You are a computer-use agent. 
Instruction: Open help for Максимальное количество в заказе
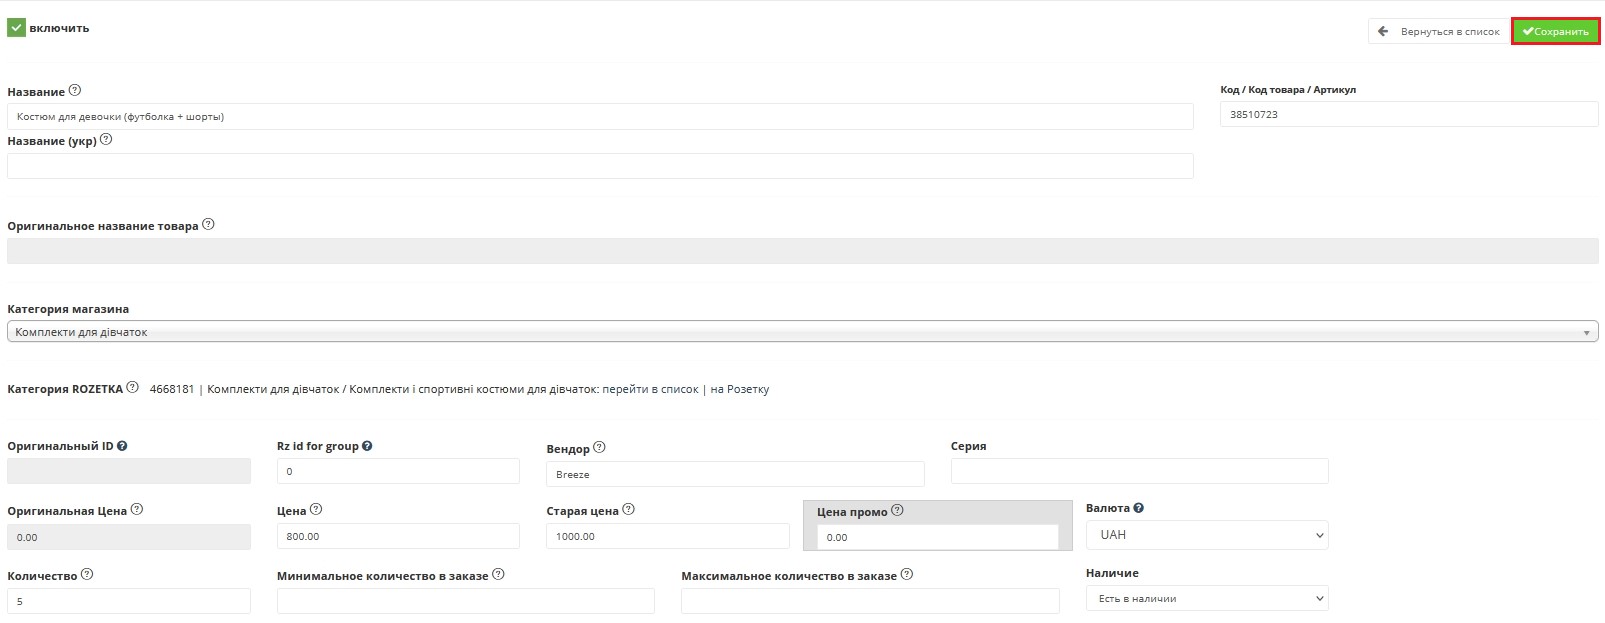[x=906, y=574]
